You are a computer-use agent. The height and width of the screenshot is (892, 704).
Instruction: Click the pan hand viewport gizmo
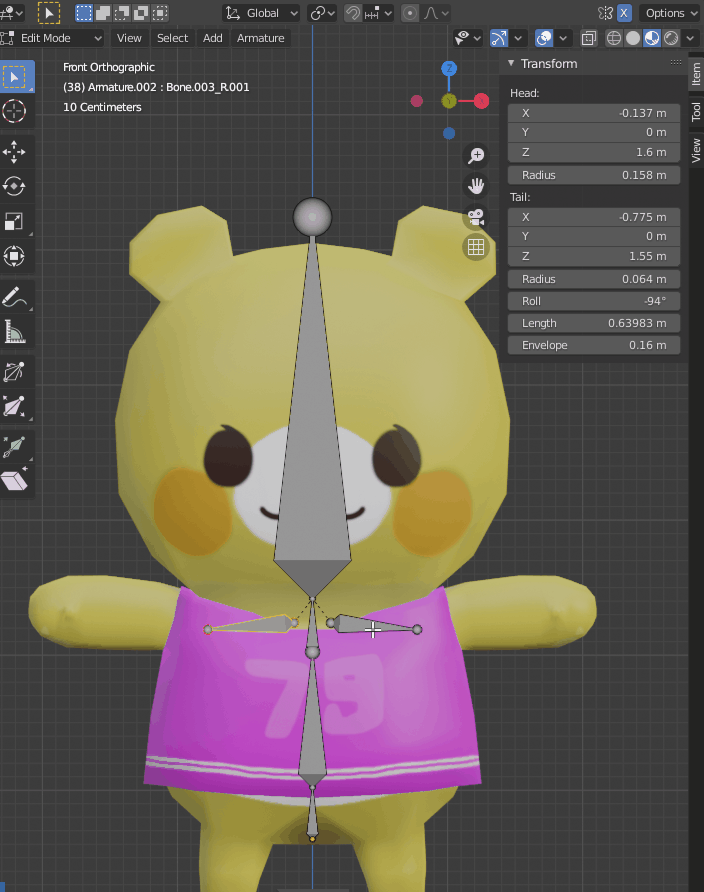tap(476, 186)
